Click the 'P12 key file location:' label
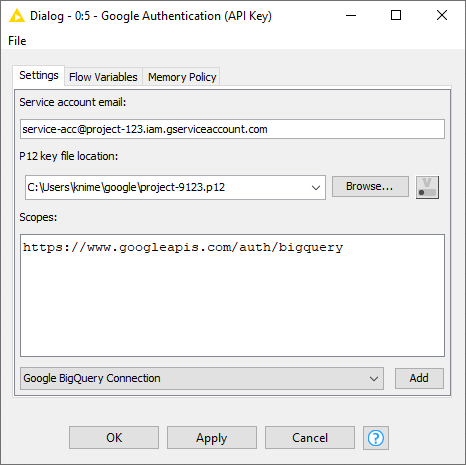 pos(69,156)
